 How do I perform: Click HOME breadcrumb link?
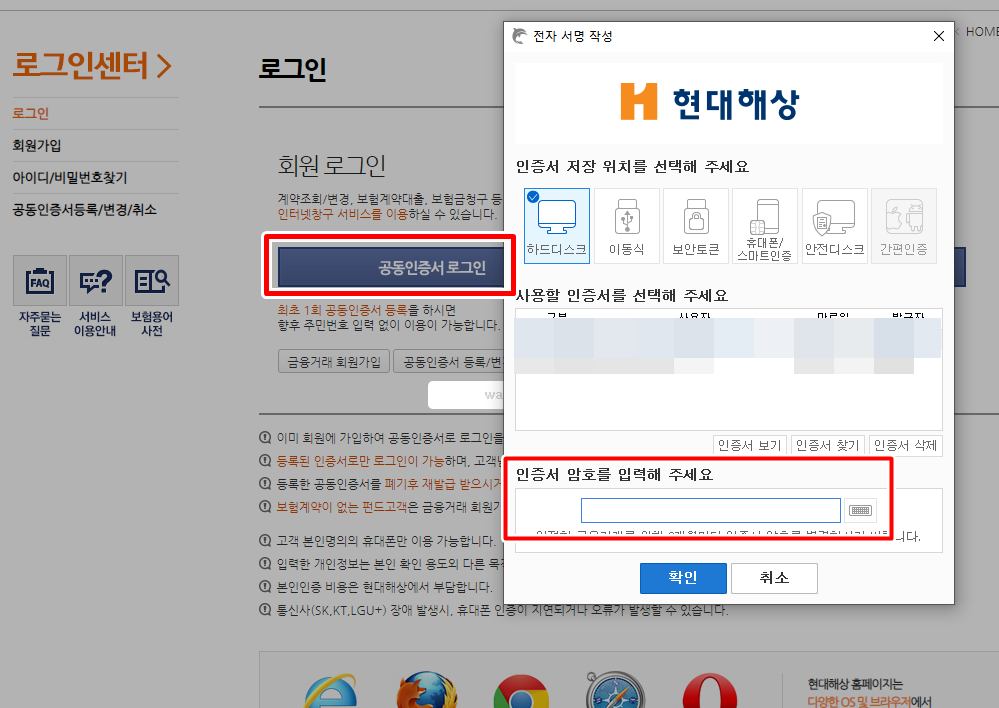pyautogui.click(x=982, y=31)
